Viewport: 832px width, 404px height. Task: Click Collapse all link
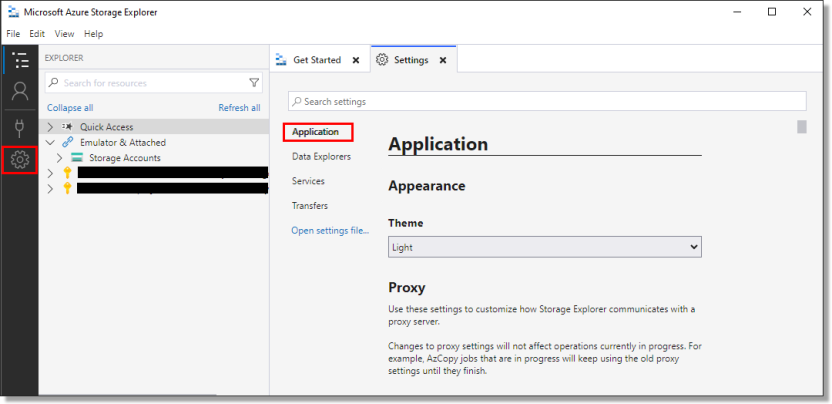[x=70, y=108]
